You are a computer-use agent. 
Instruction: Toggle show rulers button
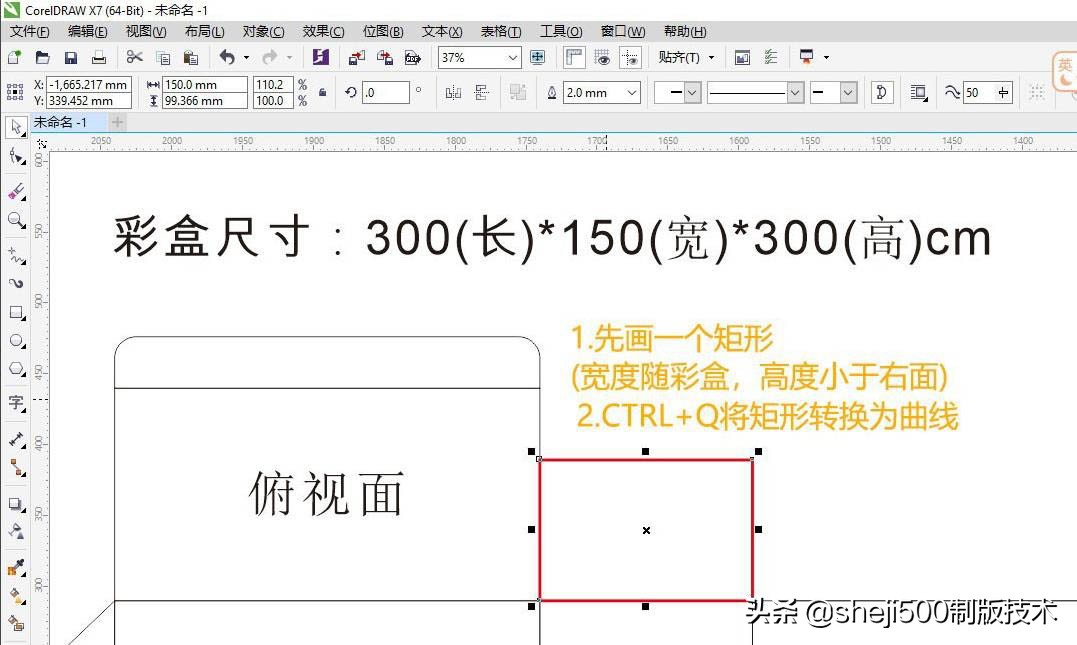click(x=574, y=58)
